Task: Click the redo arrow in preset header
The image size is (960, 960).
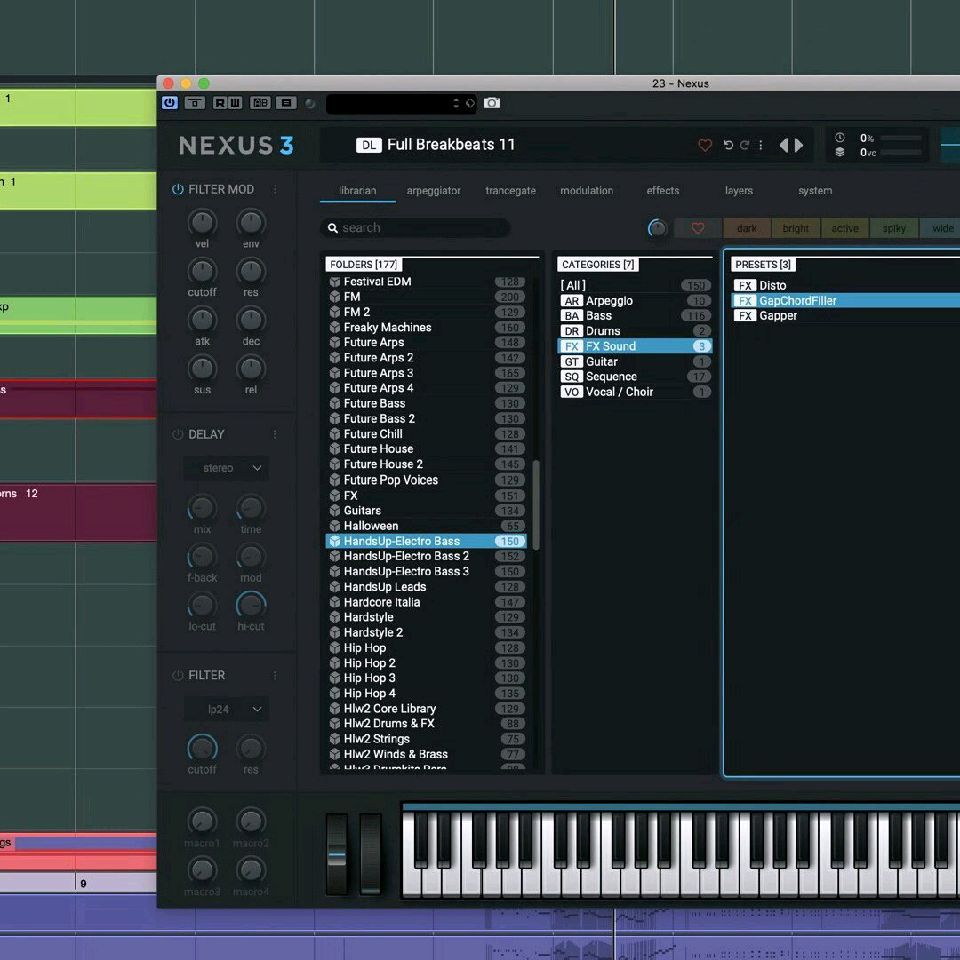Action: pyautogui.click(x=744, y=145)
